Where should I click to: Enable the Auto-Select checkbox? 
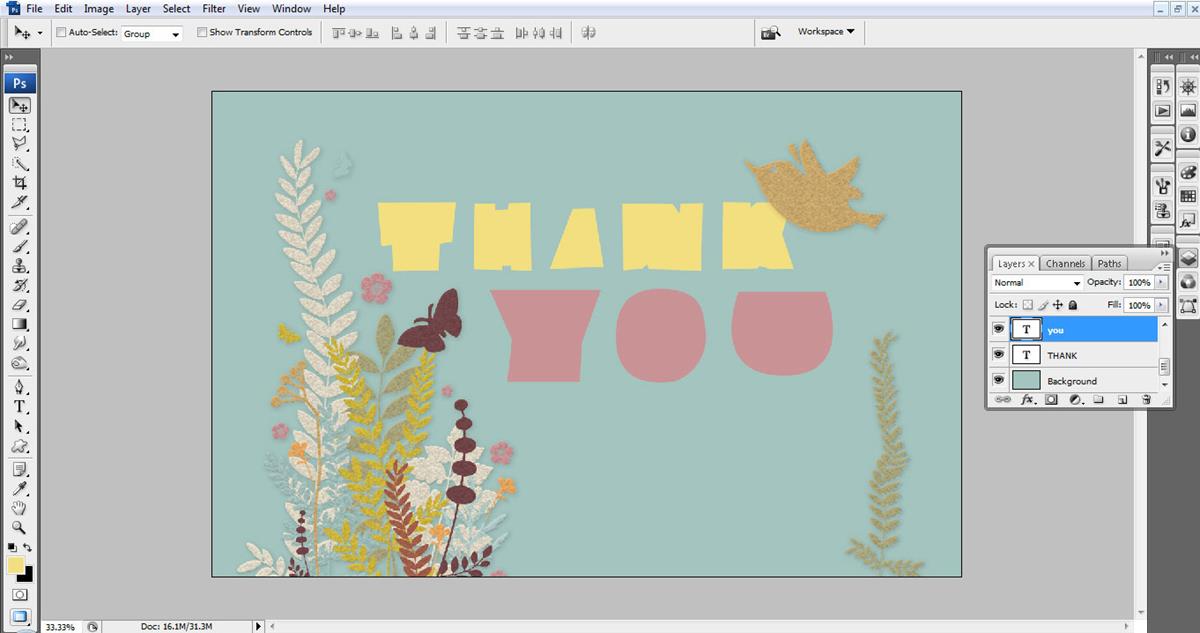[x=61, y=32]
